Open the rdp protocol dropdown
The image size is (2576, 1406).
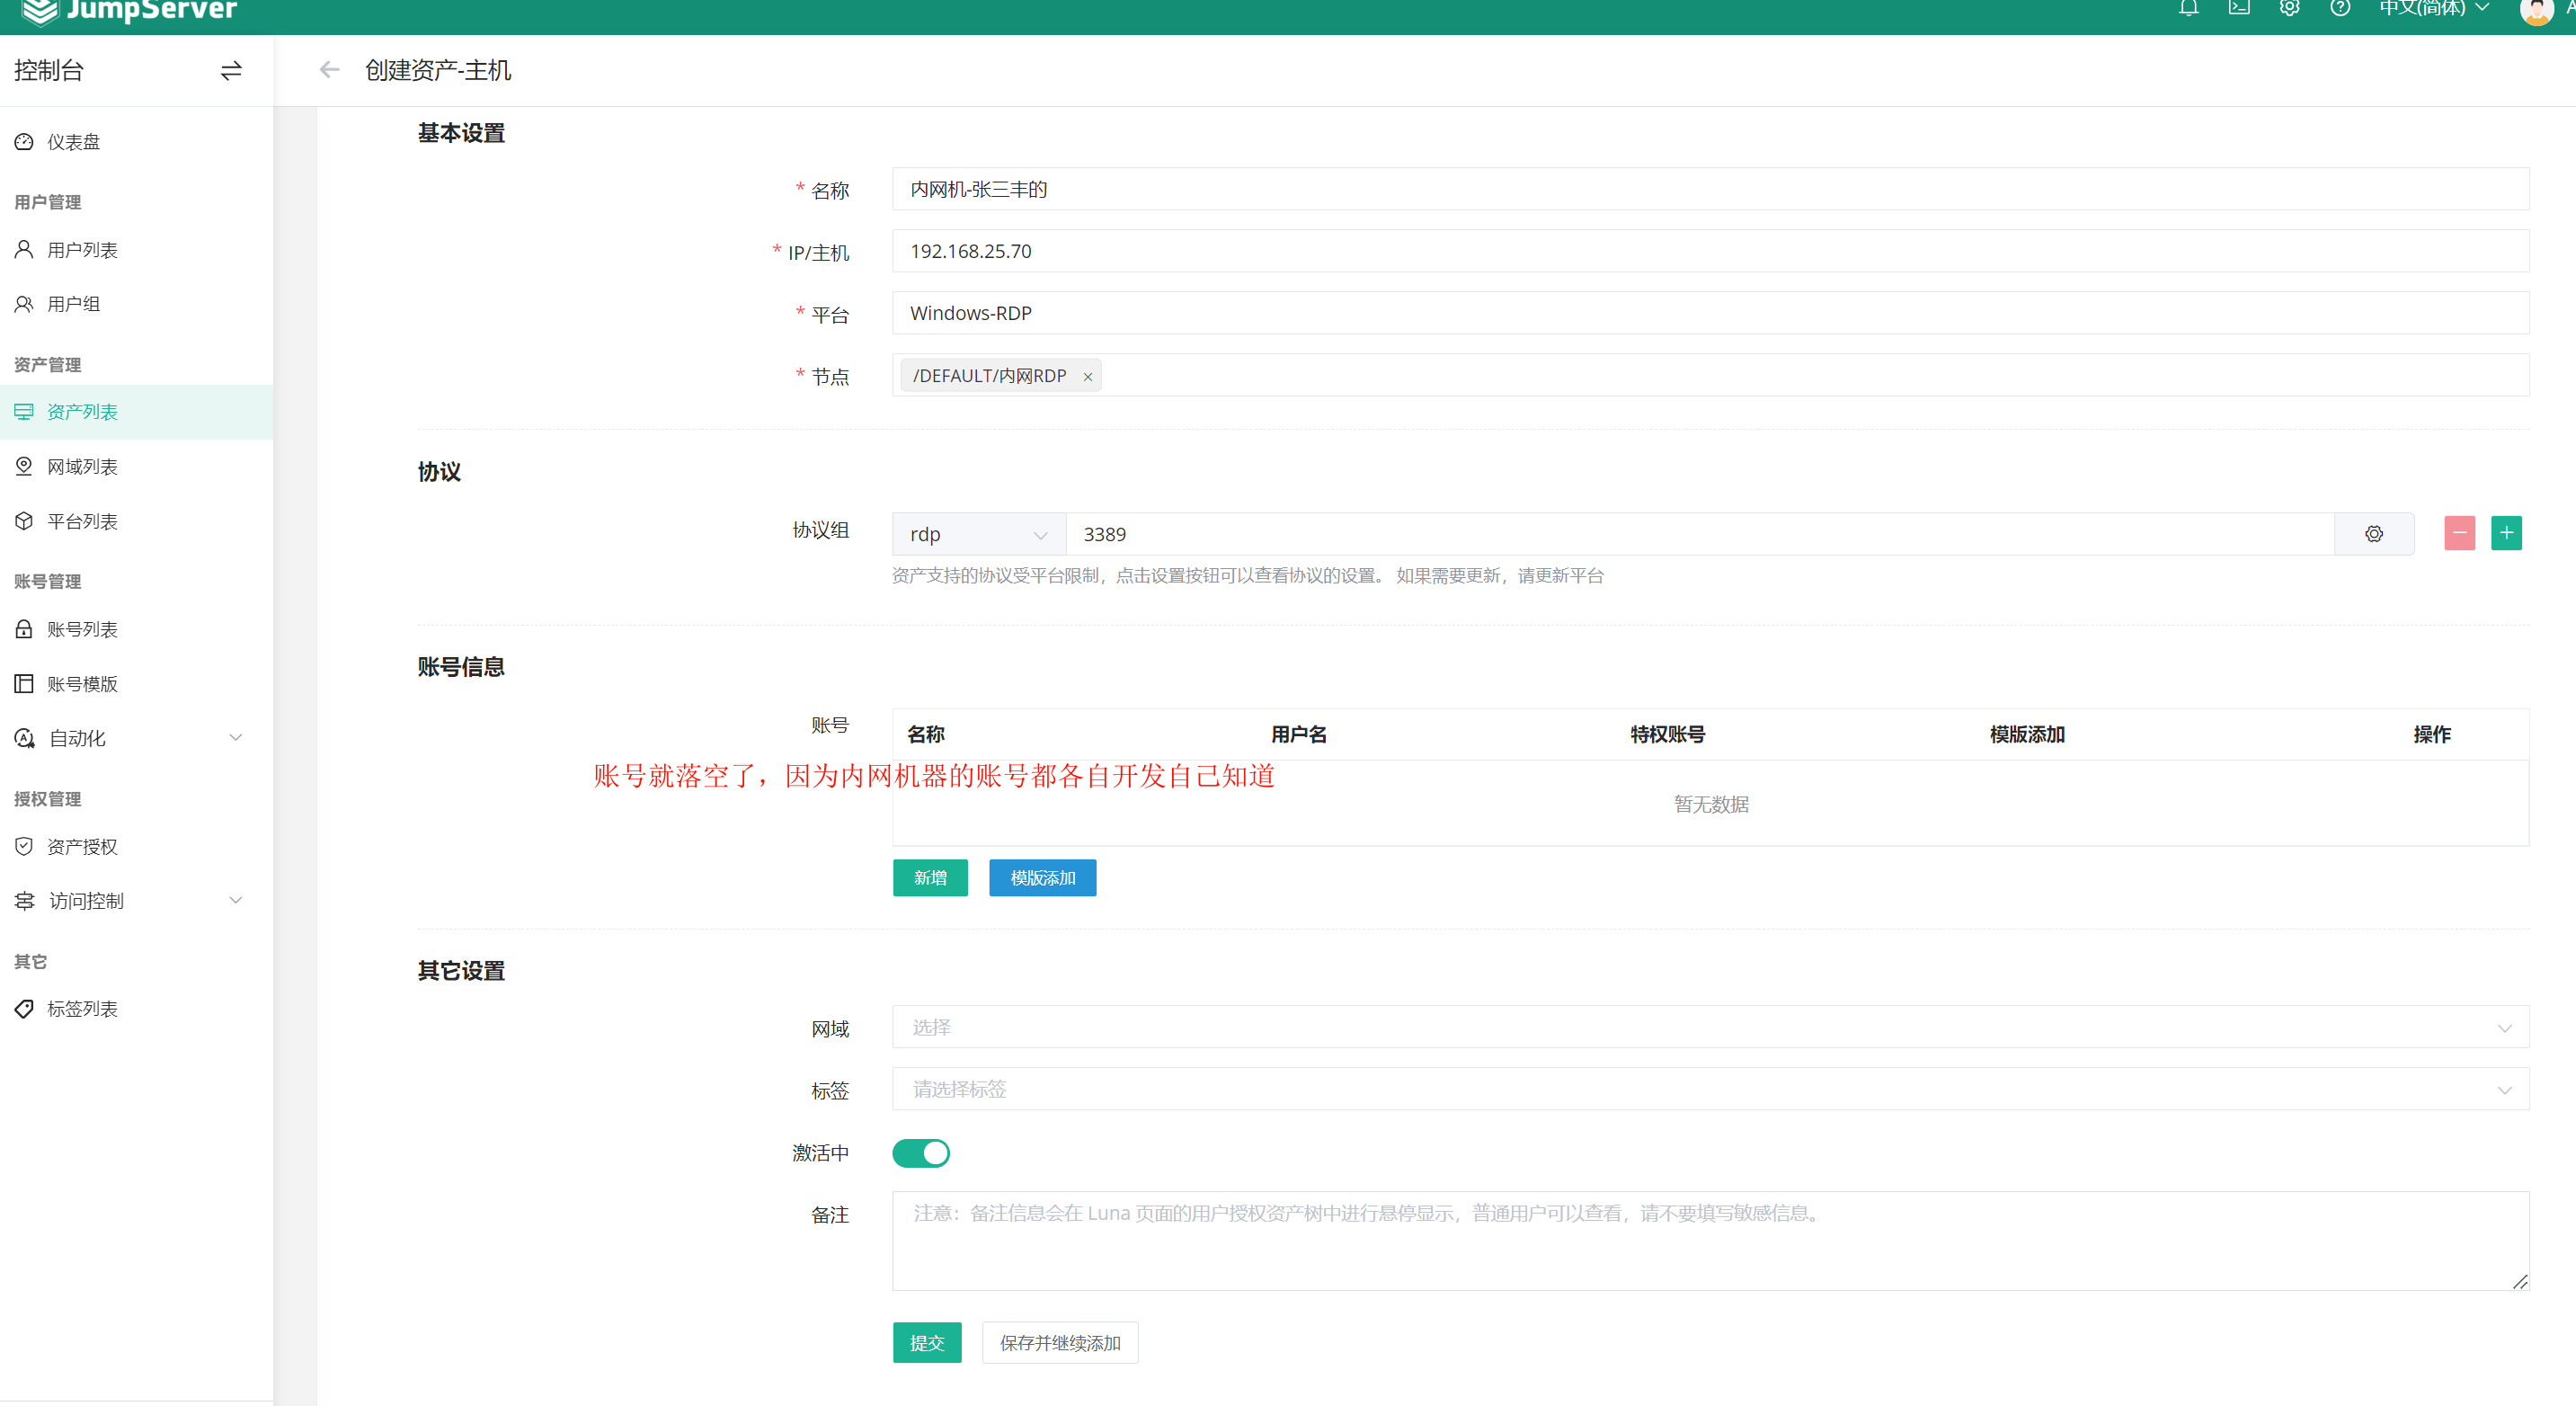[978, 535]
